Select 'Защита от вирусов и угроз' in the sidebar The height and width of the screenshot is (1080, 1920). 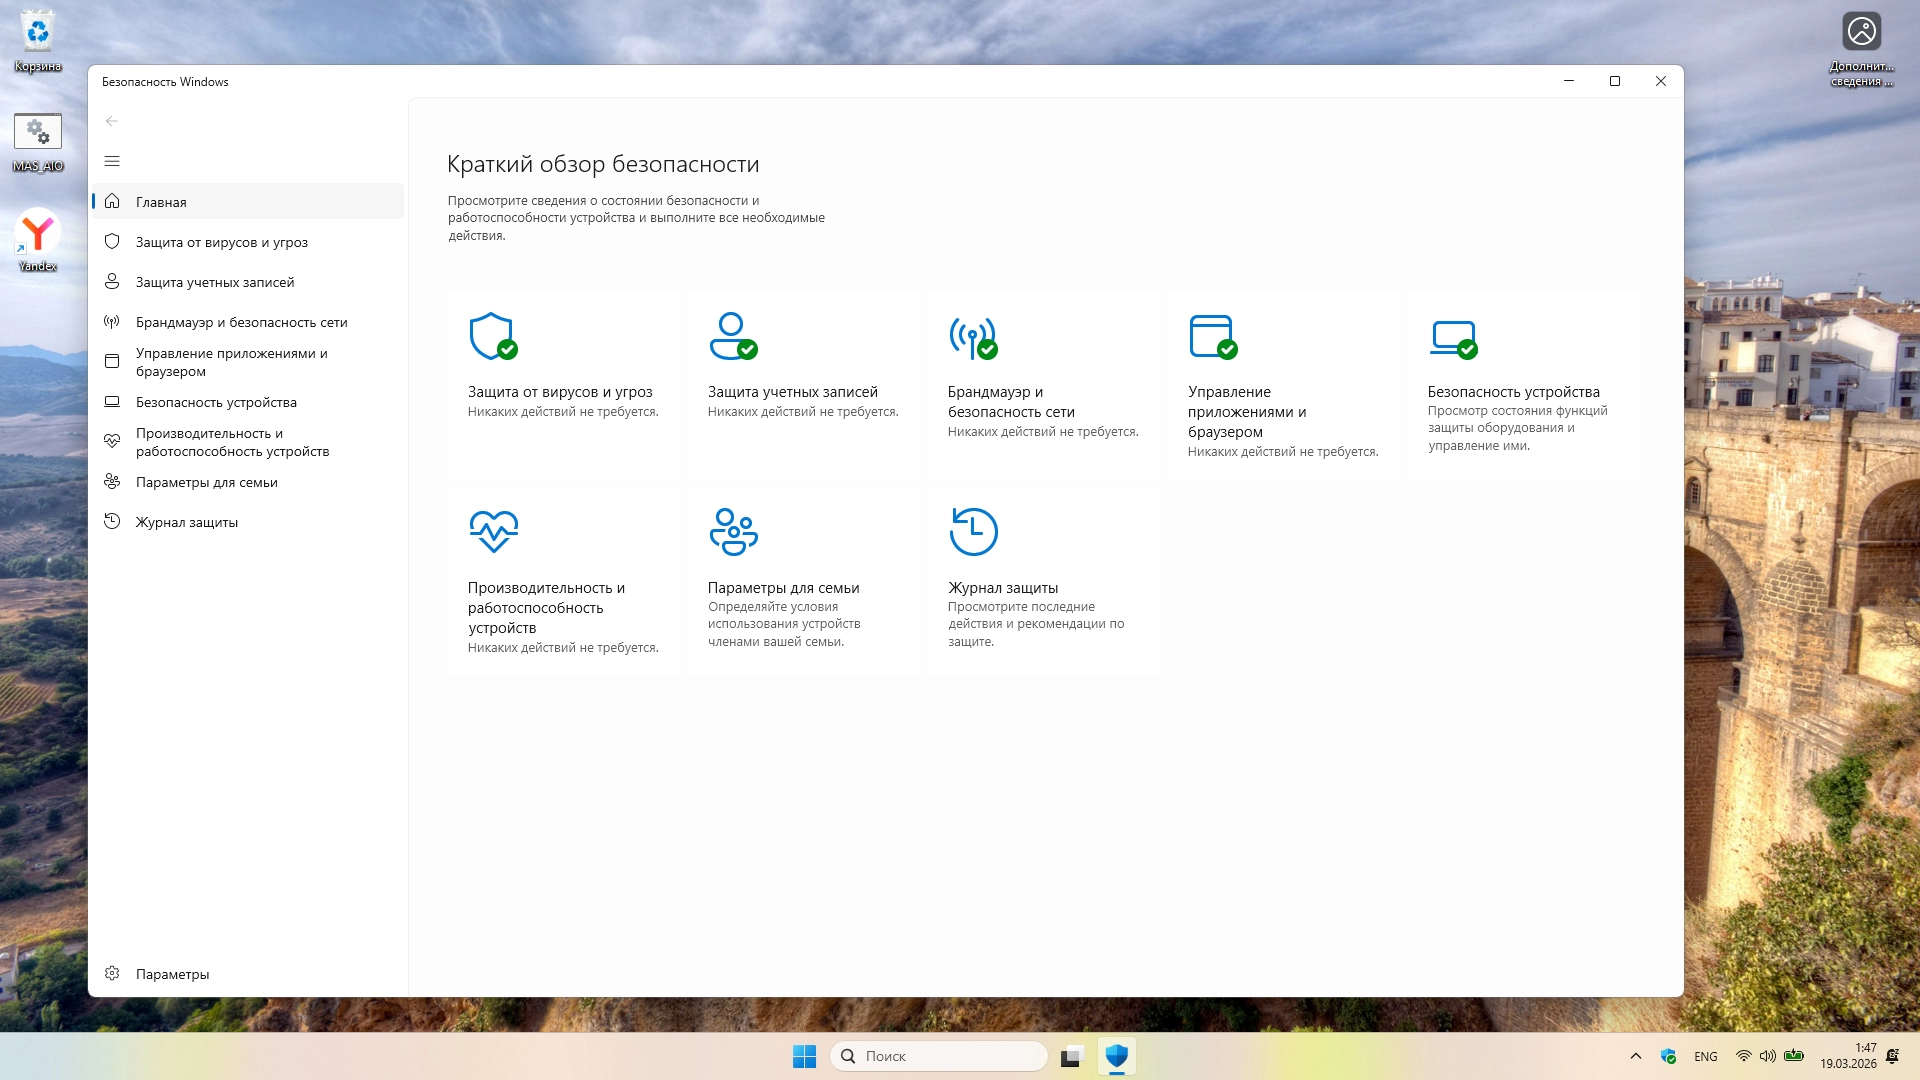(x=221, y=242)
